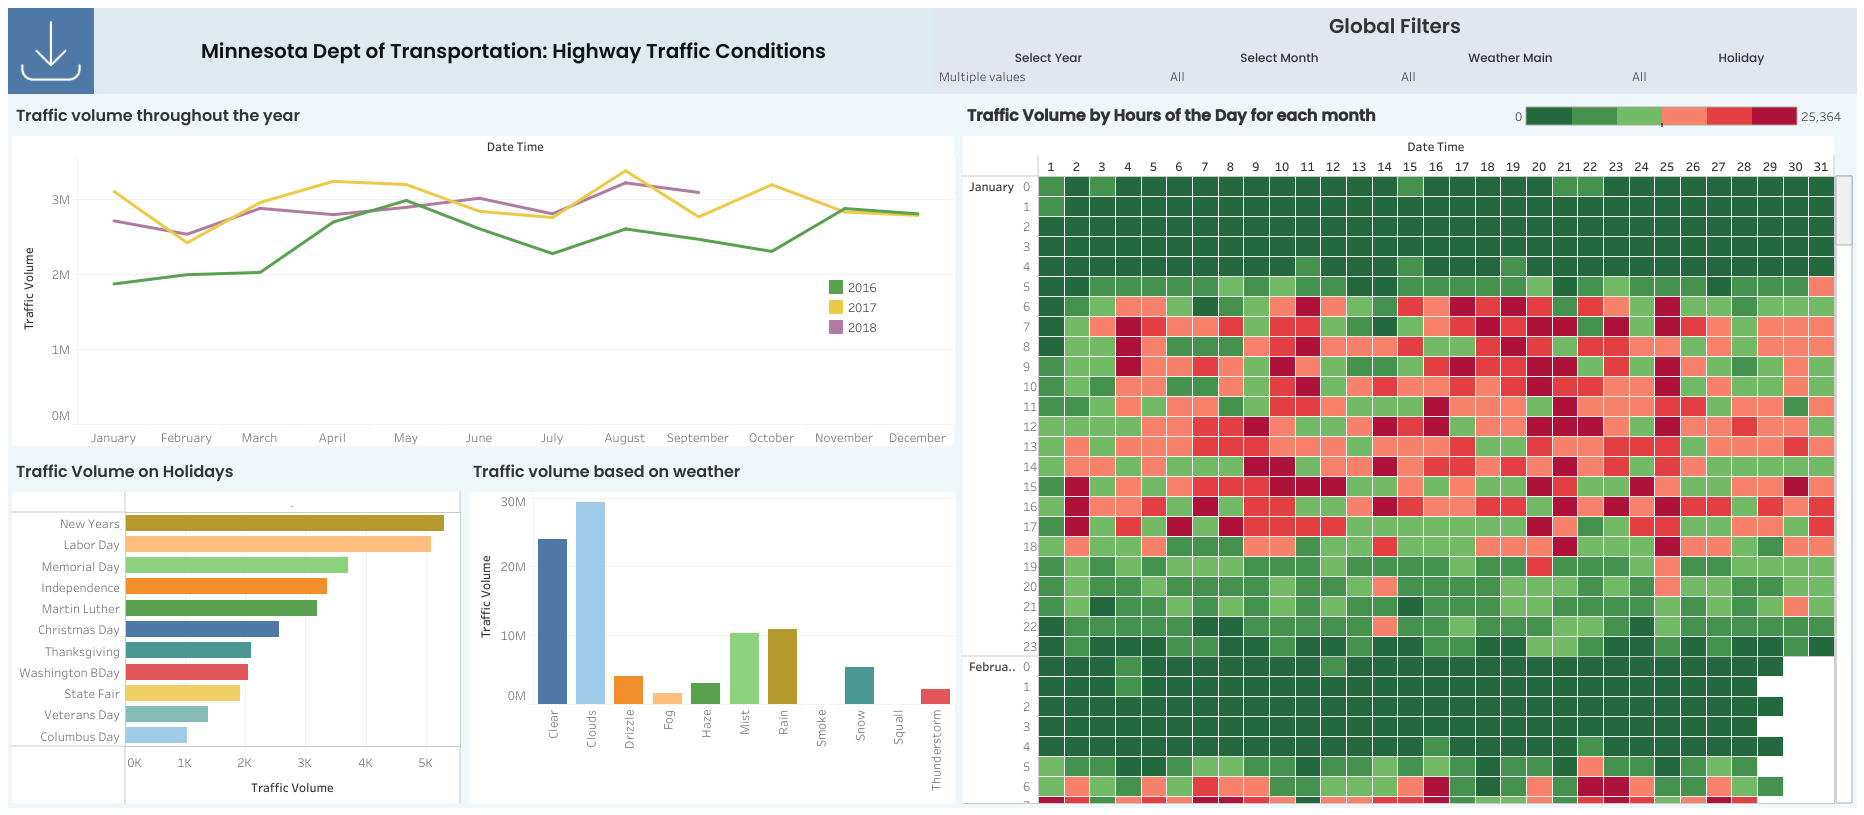This screenshot has height=815, width=1864.
Task: Click the traffic volume color legend gradient
Action: (x=1661, y=116)
